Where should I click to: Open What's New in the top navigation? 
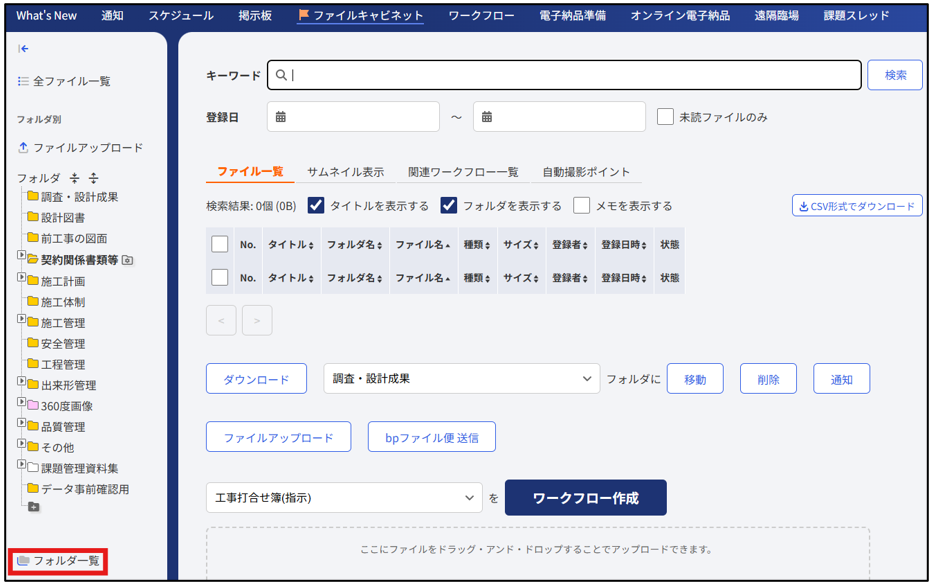pyautogui.click(x=46, y=15)
